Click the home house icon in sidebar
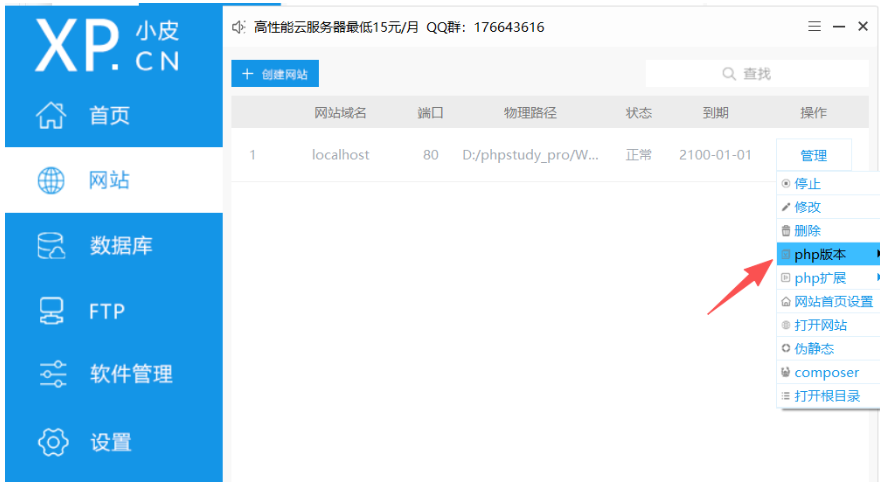880x494 pixels. pyautogui.click(x=51, y=116)
